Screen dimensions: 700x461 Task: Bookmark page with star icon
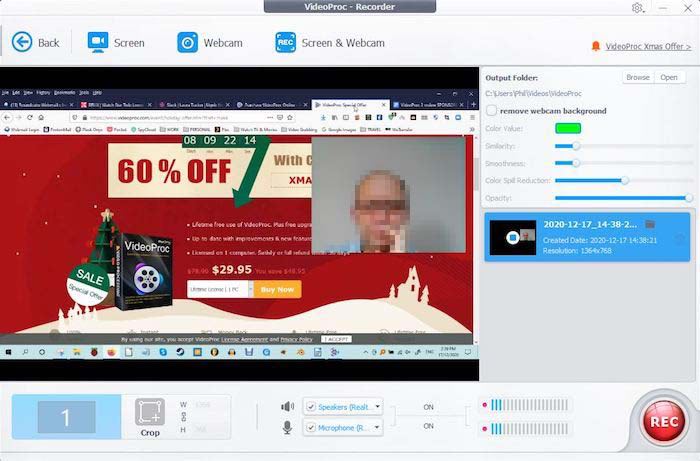point(290,117)
